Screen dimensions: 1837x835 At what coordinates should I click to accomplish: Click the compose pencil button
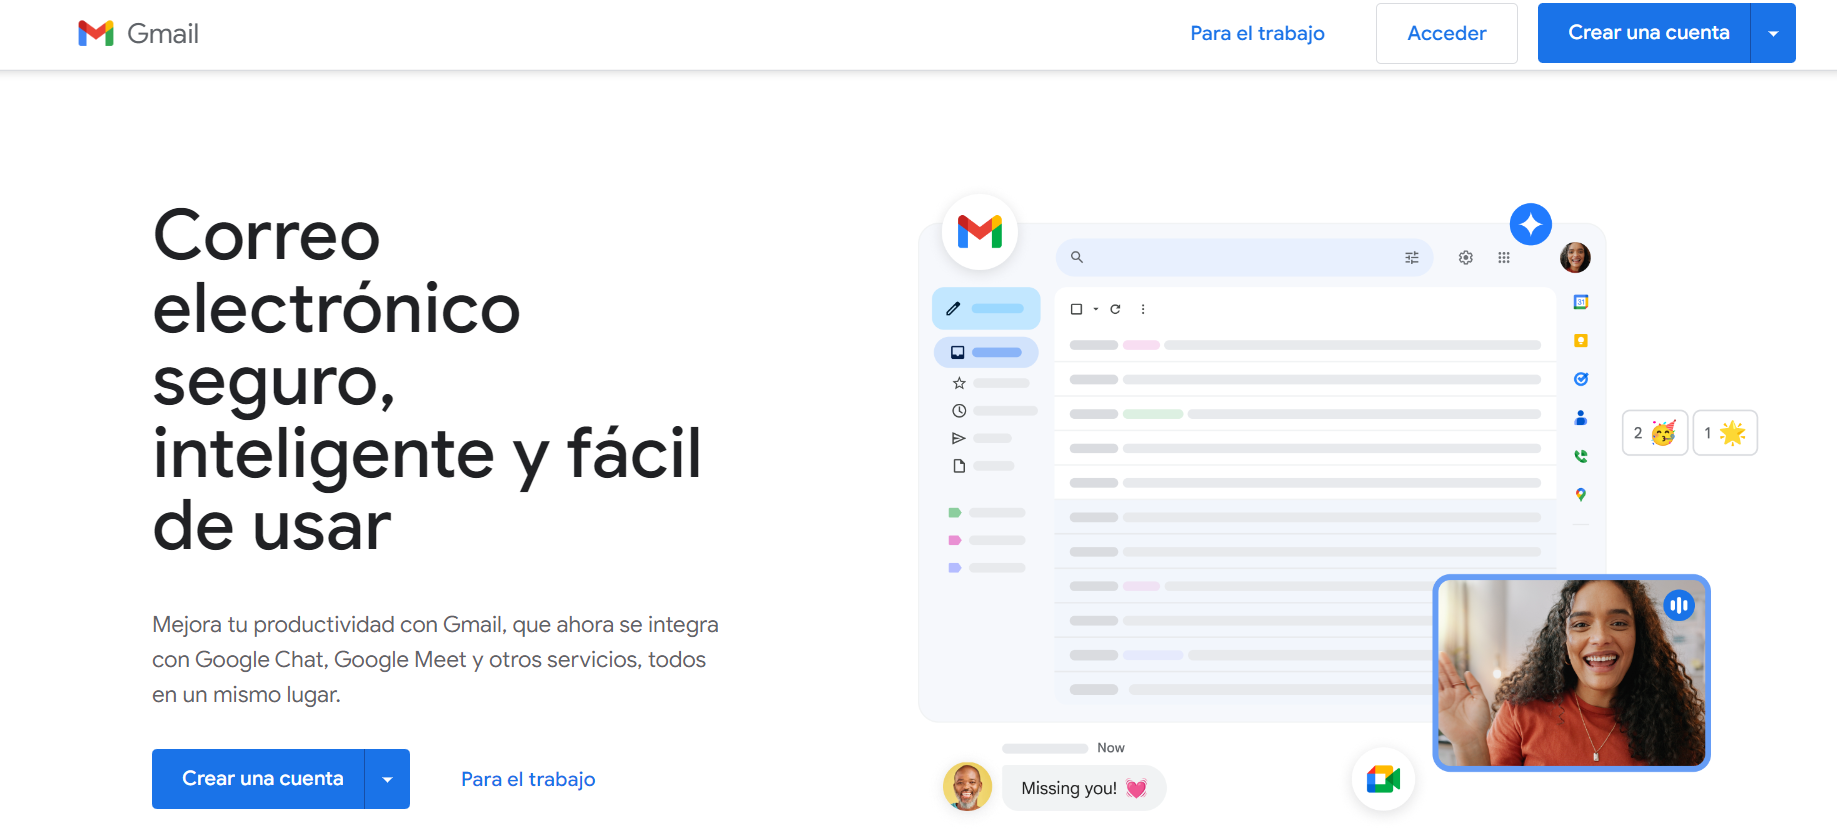click(986, 308)
